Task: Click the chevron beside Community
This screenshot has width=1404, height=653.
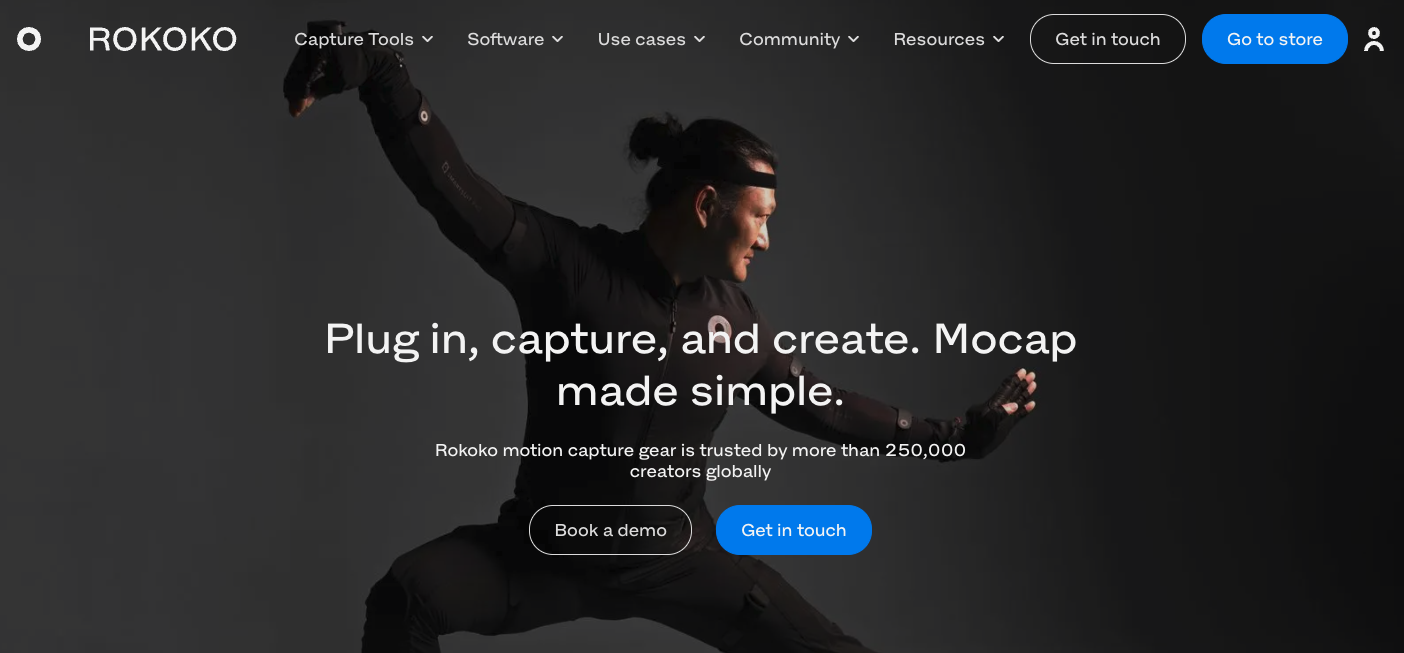Action: [854, 39]
